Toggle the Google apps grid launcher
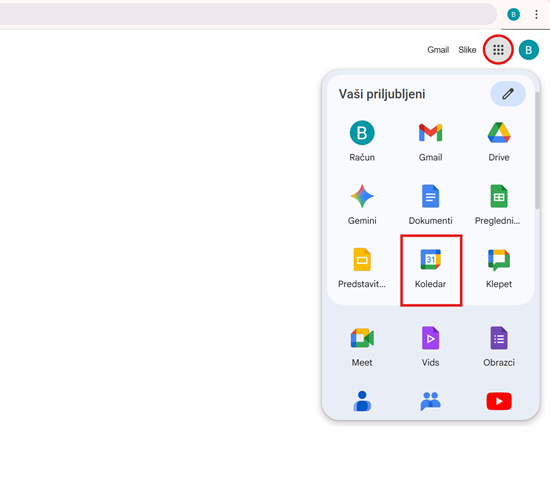Image resolution: width=550 pixels, height=480 pixels. click(x=498, y=50)
